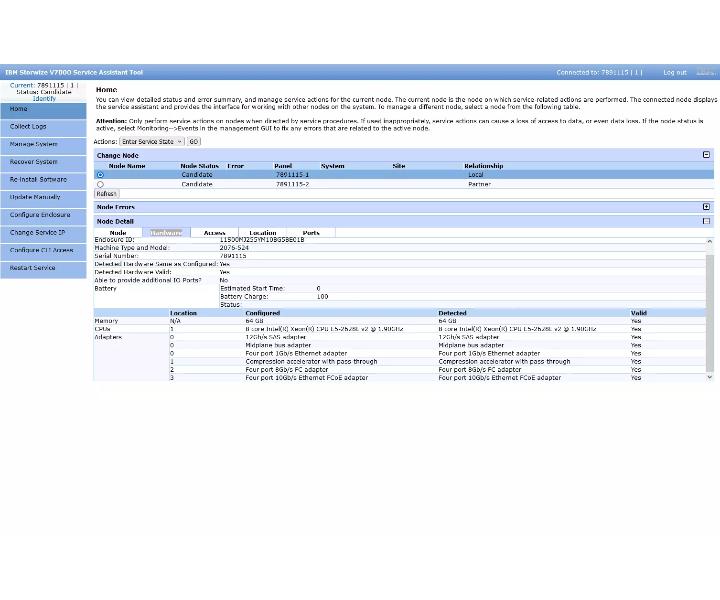Image resolution: width=720 pixels, height=600 pixels.
Task: Open Re-install Software page
Action: [x=43, y=180]
